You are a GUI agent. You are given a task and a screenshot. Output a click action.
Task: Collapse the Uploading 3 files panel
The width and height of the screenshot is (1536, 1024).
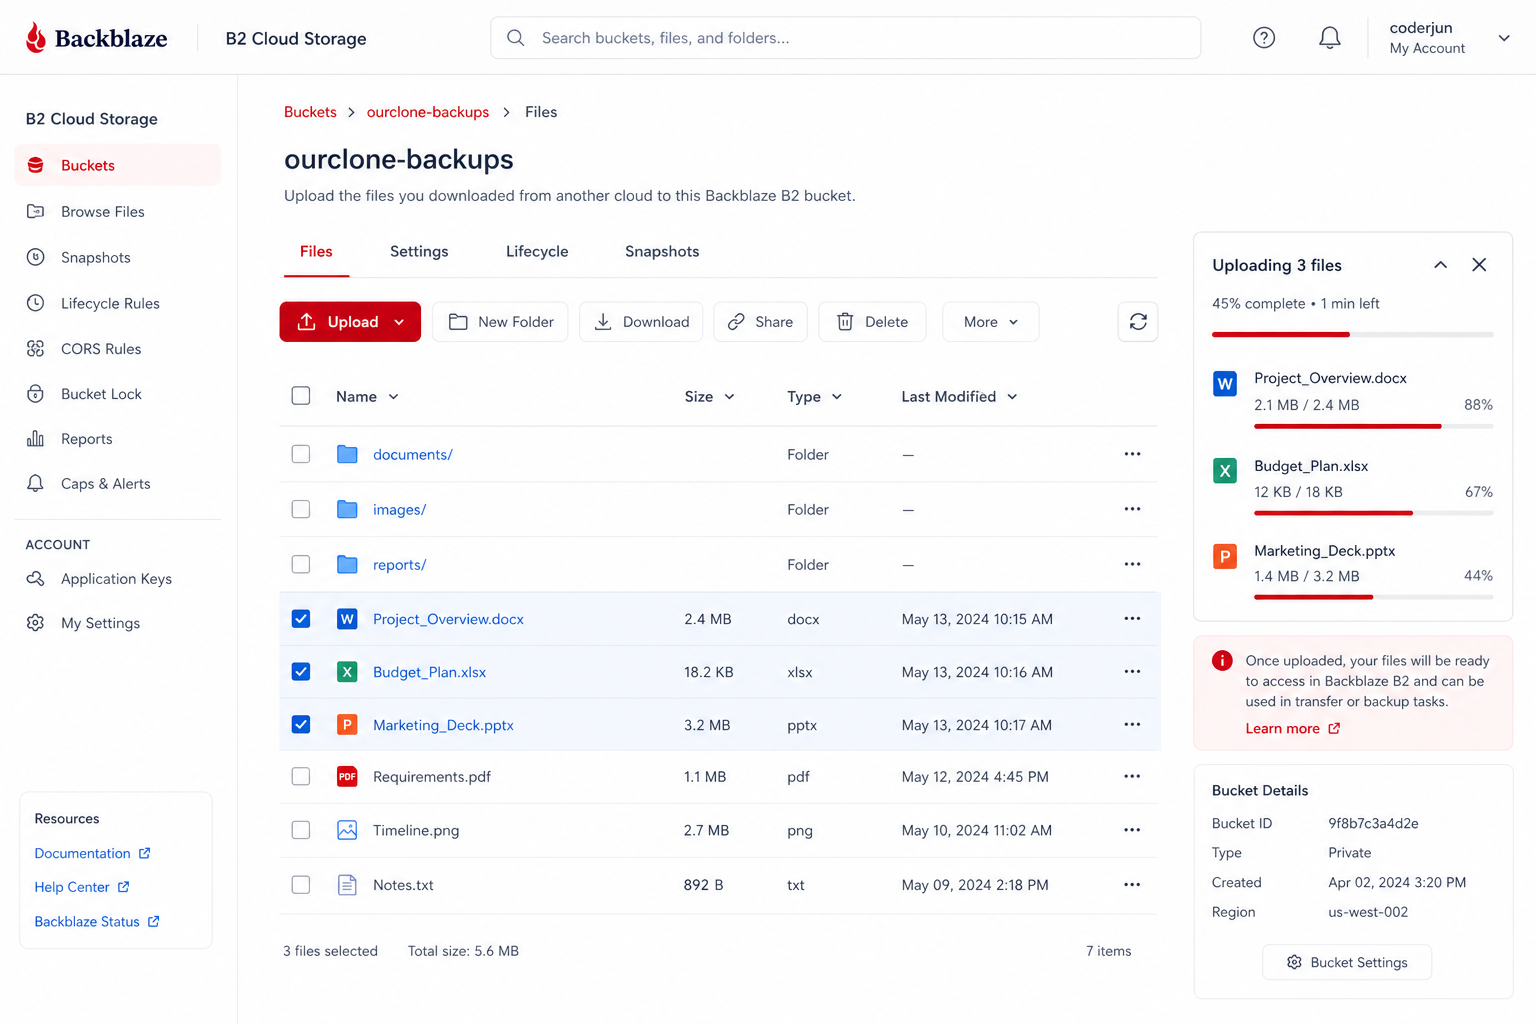coord(1441,265)
